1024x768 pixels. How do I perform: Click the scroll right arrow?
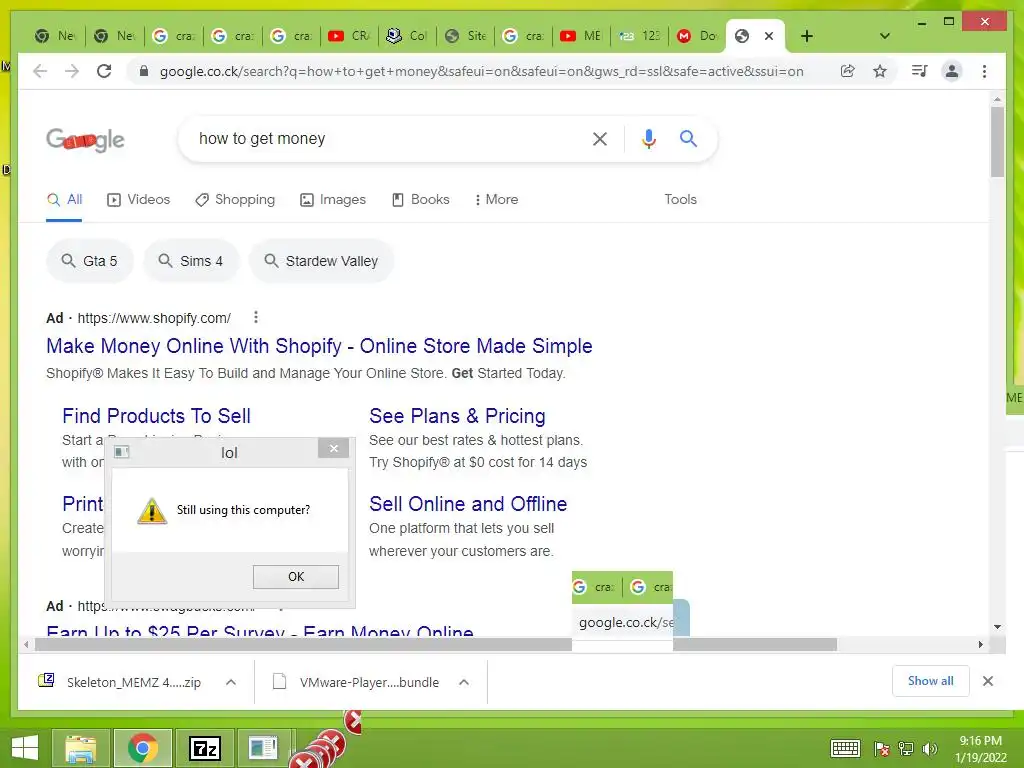(980, 645)
